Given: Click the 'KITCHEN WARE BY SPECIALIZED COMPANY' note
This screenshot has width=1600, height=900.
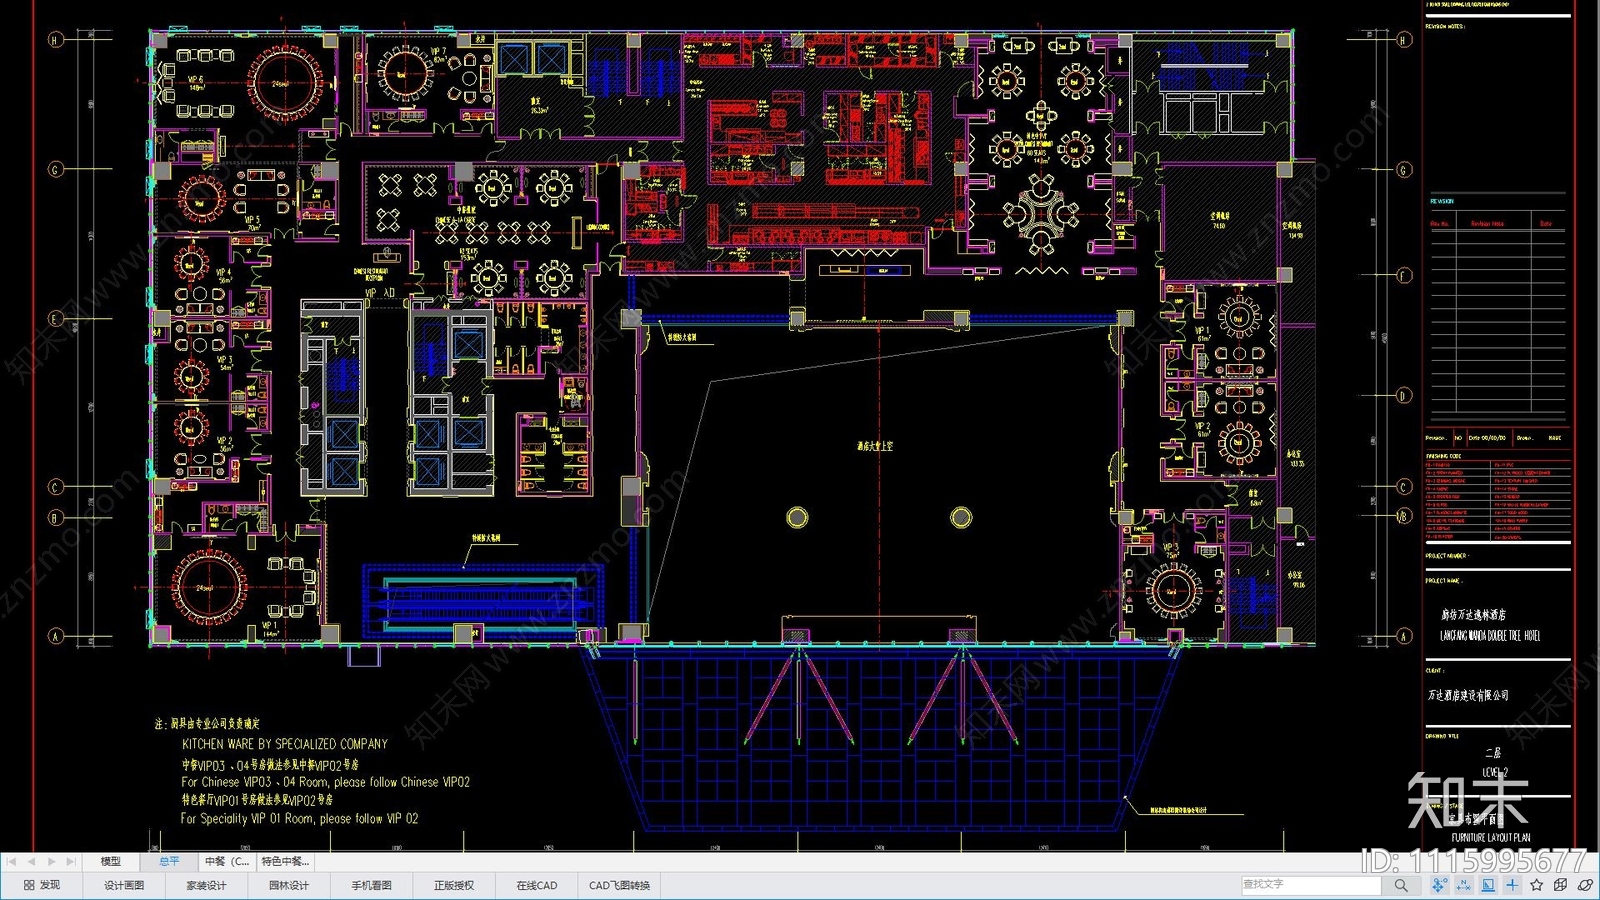Looking at the screenshot, I should pos(285,744).
